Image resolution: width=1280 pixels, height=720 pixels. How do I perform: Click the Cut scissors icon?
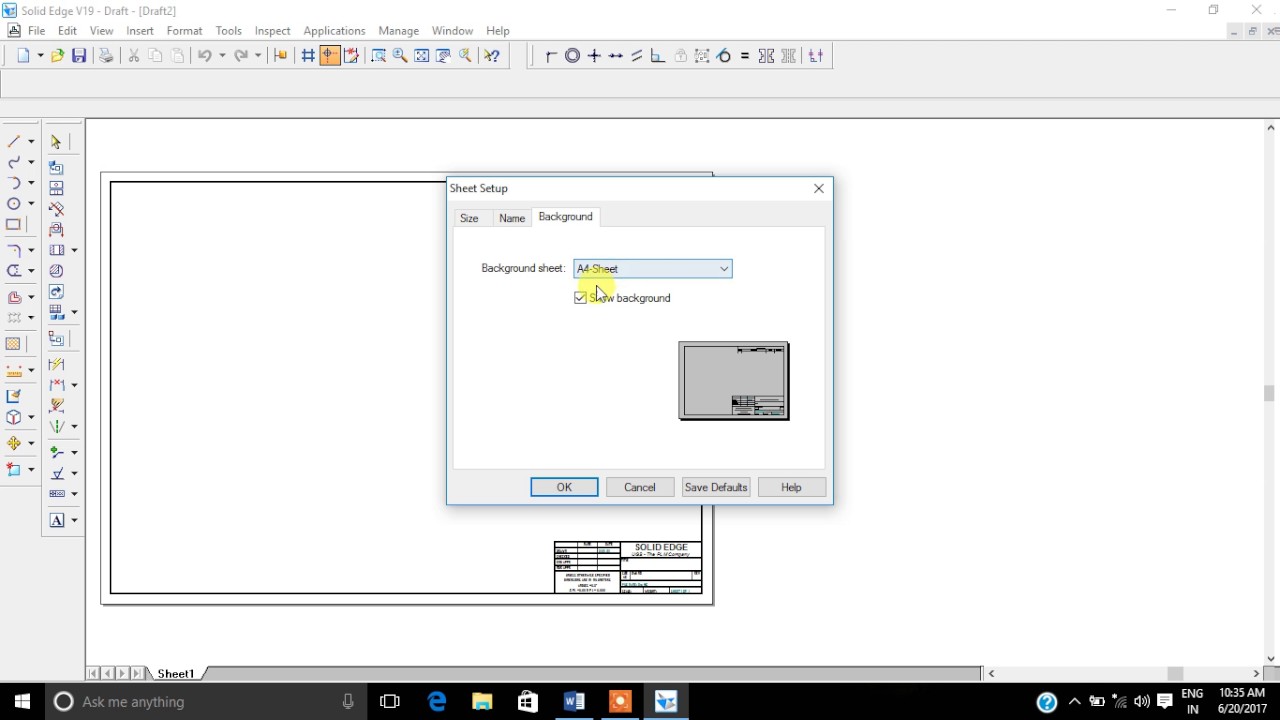click(134, 56)
